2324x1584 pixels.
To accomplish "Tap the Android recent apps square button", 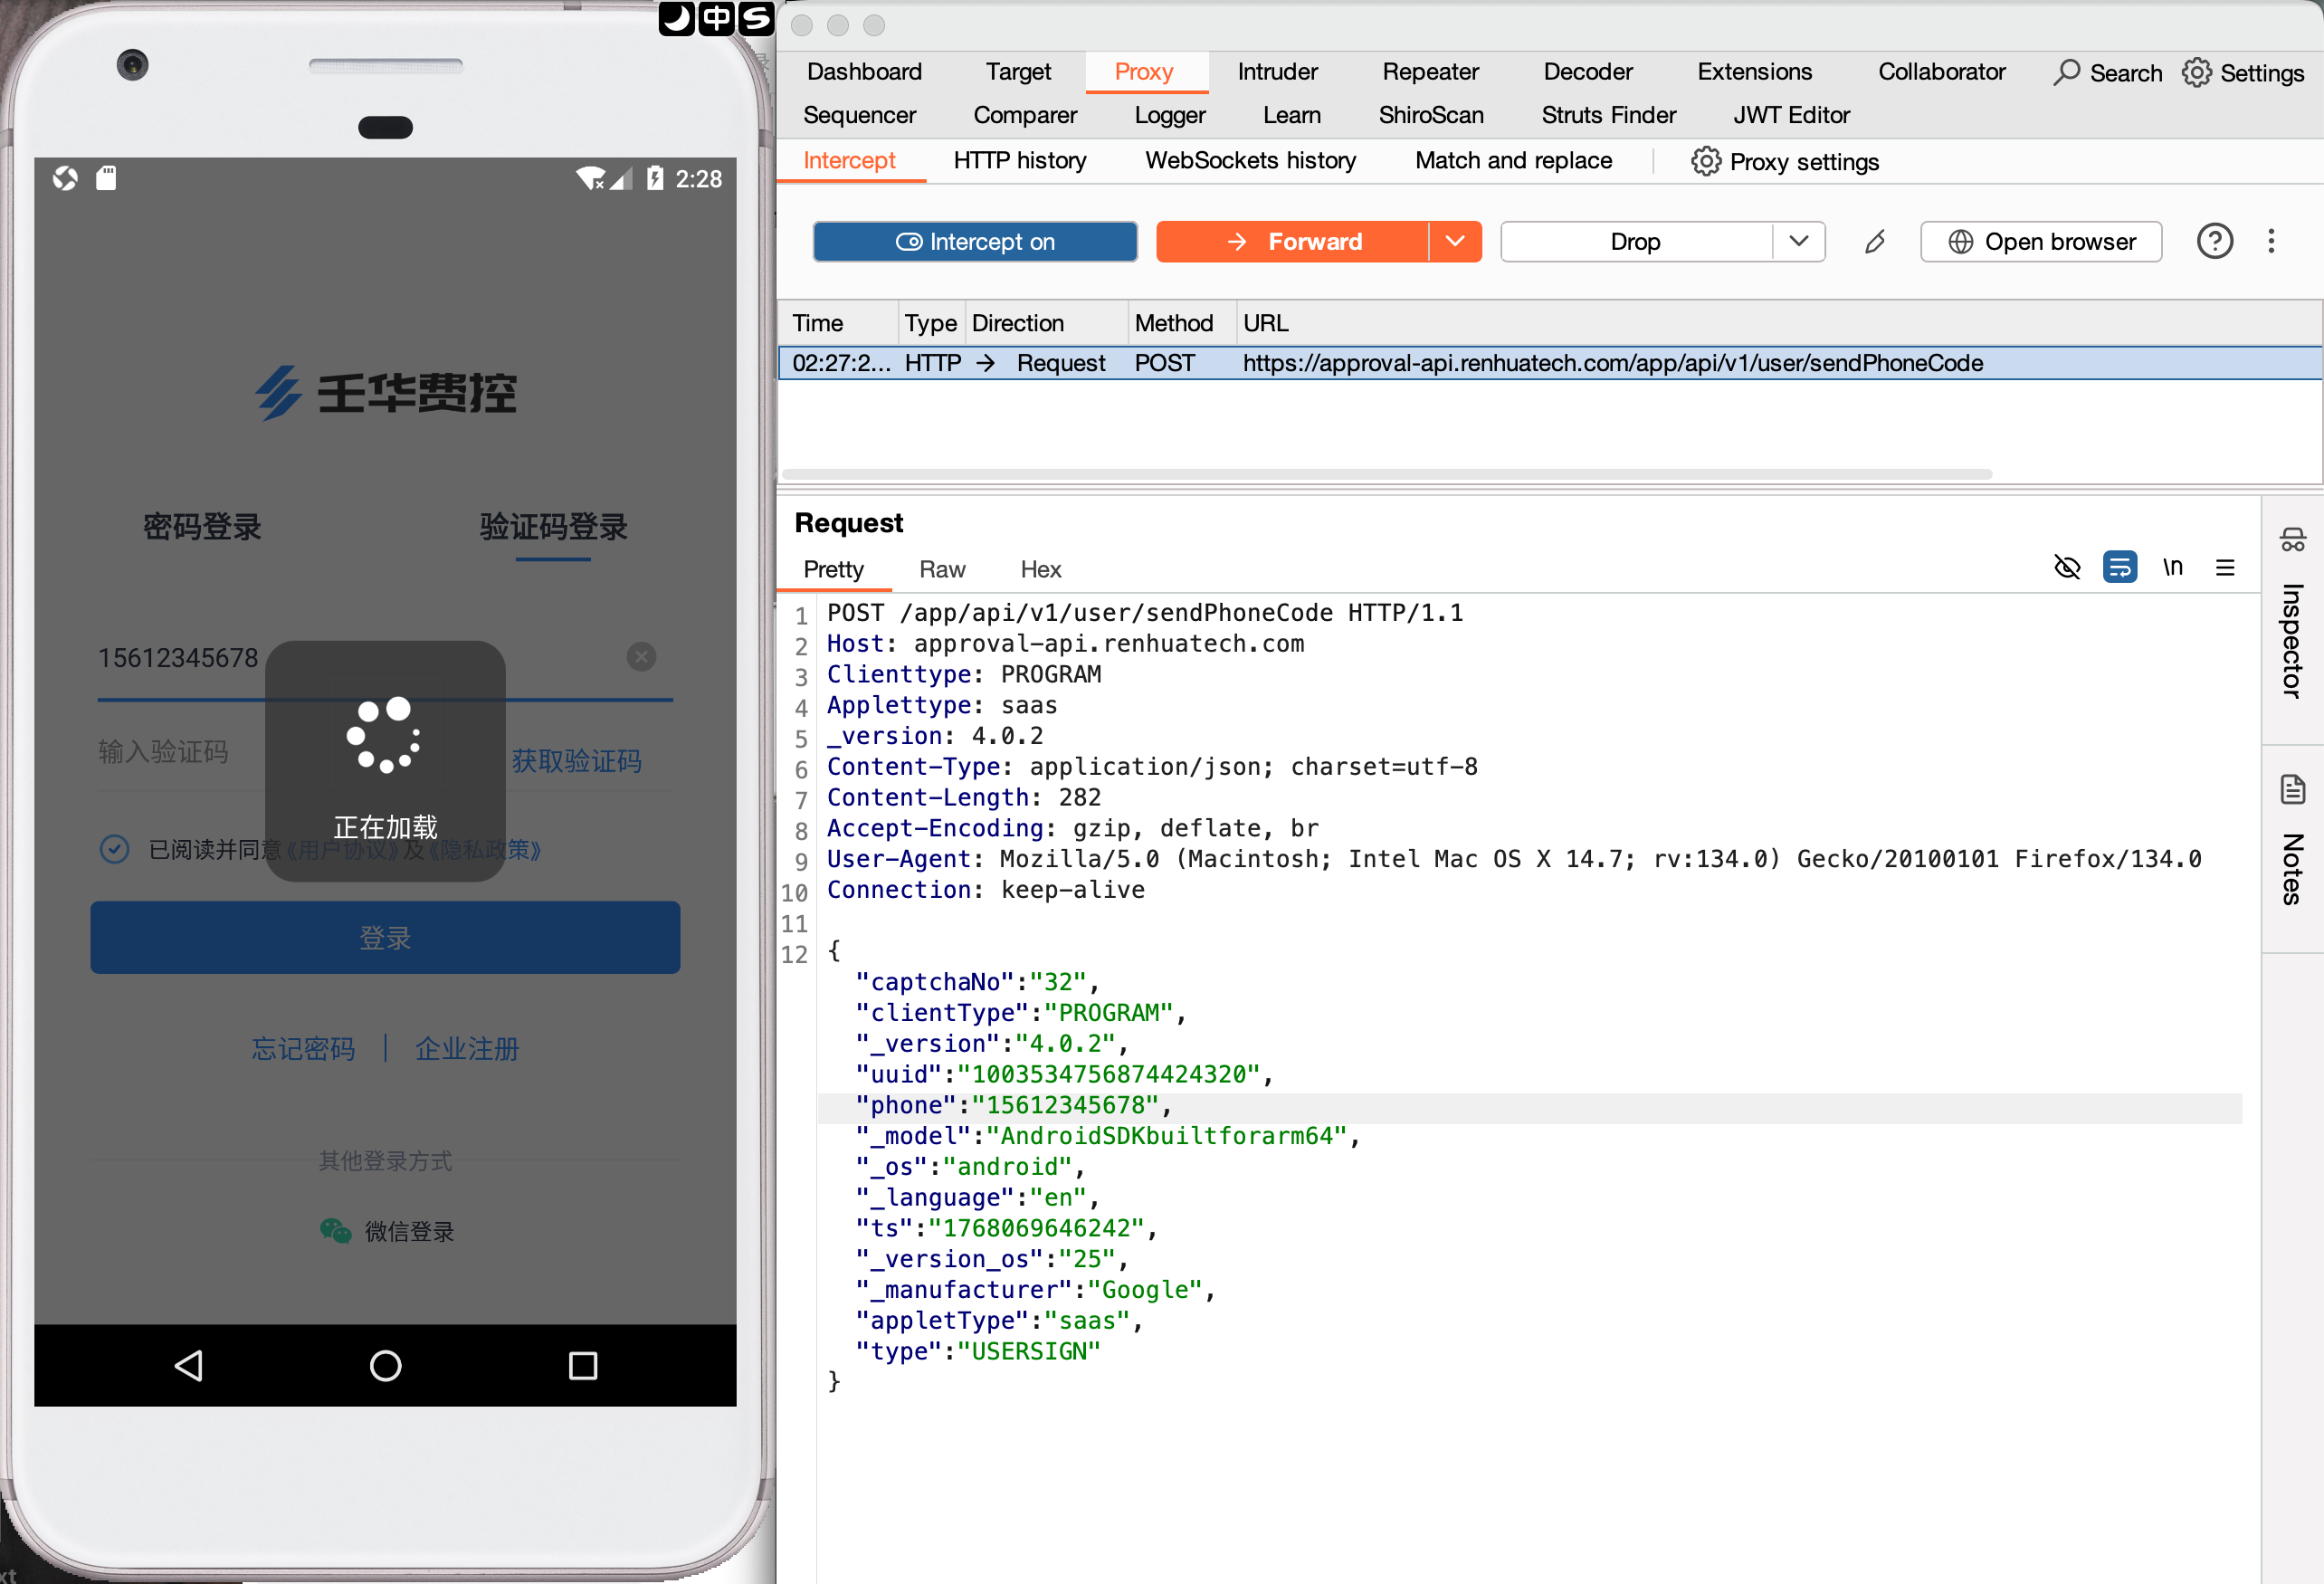I will (x=583, y=1366).
